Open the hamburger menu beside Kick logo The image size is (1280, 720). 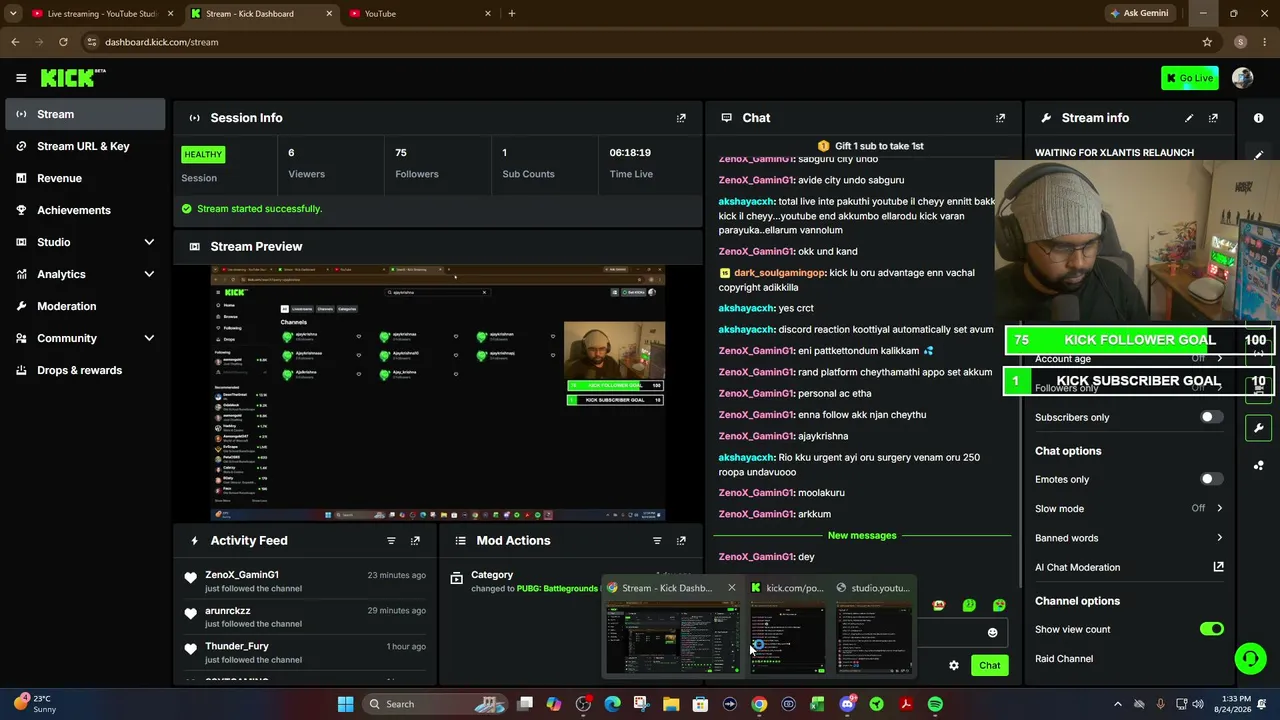point(21,78)
